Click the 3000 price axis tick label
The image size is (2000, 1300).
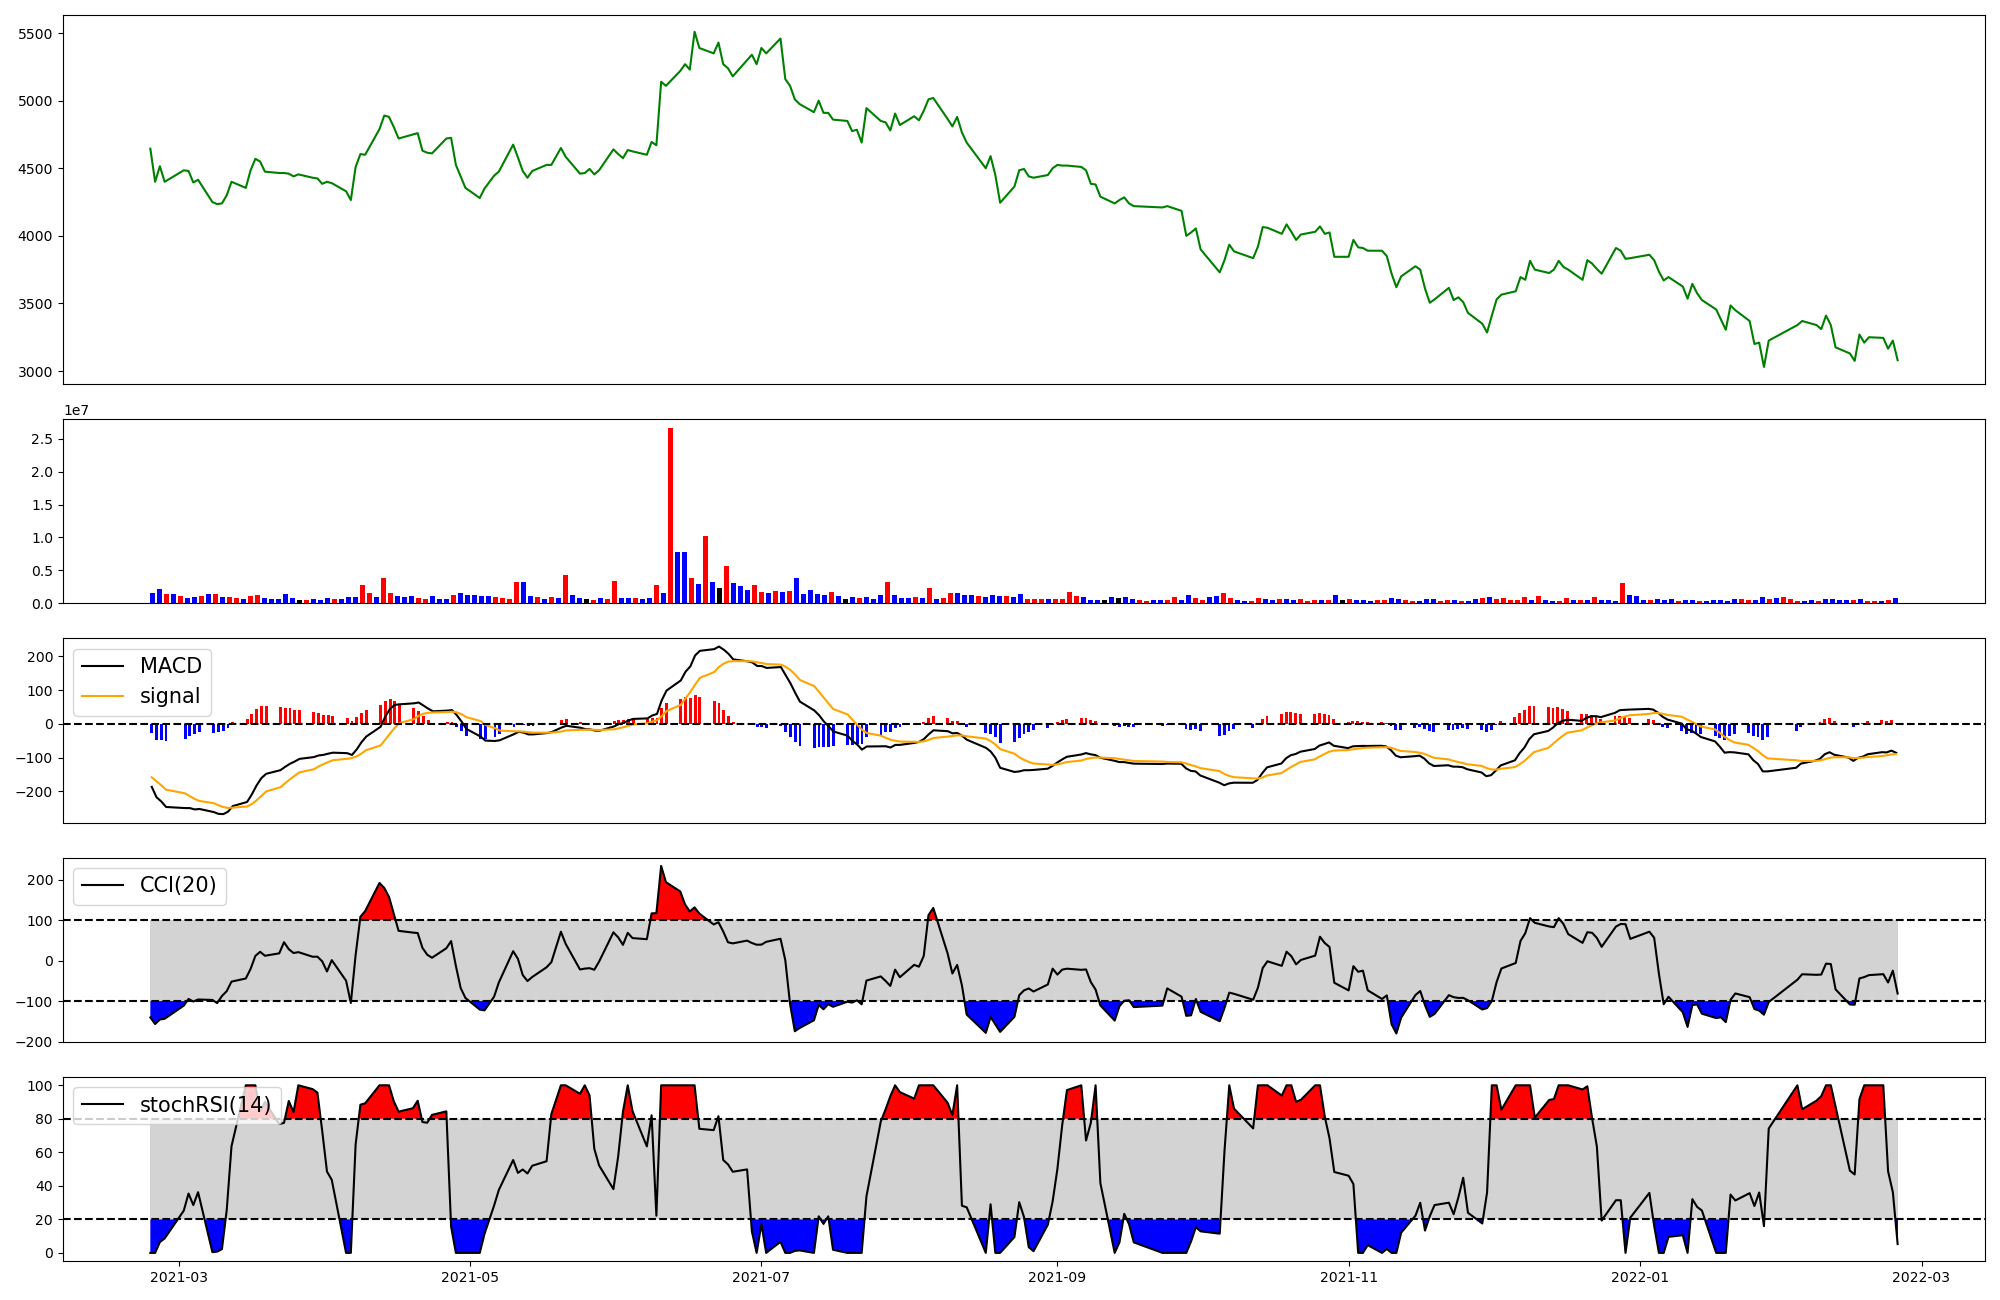(x=35, y=372)
